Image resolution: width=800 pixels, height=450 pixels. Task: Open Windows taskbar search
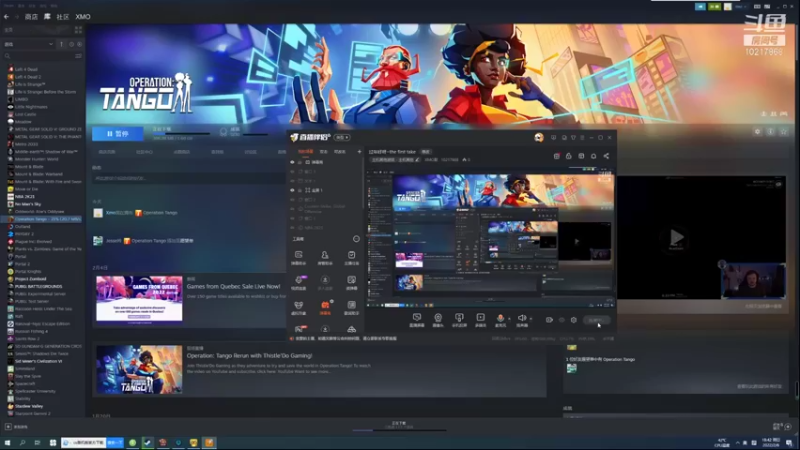(22, 442)
